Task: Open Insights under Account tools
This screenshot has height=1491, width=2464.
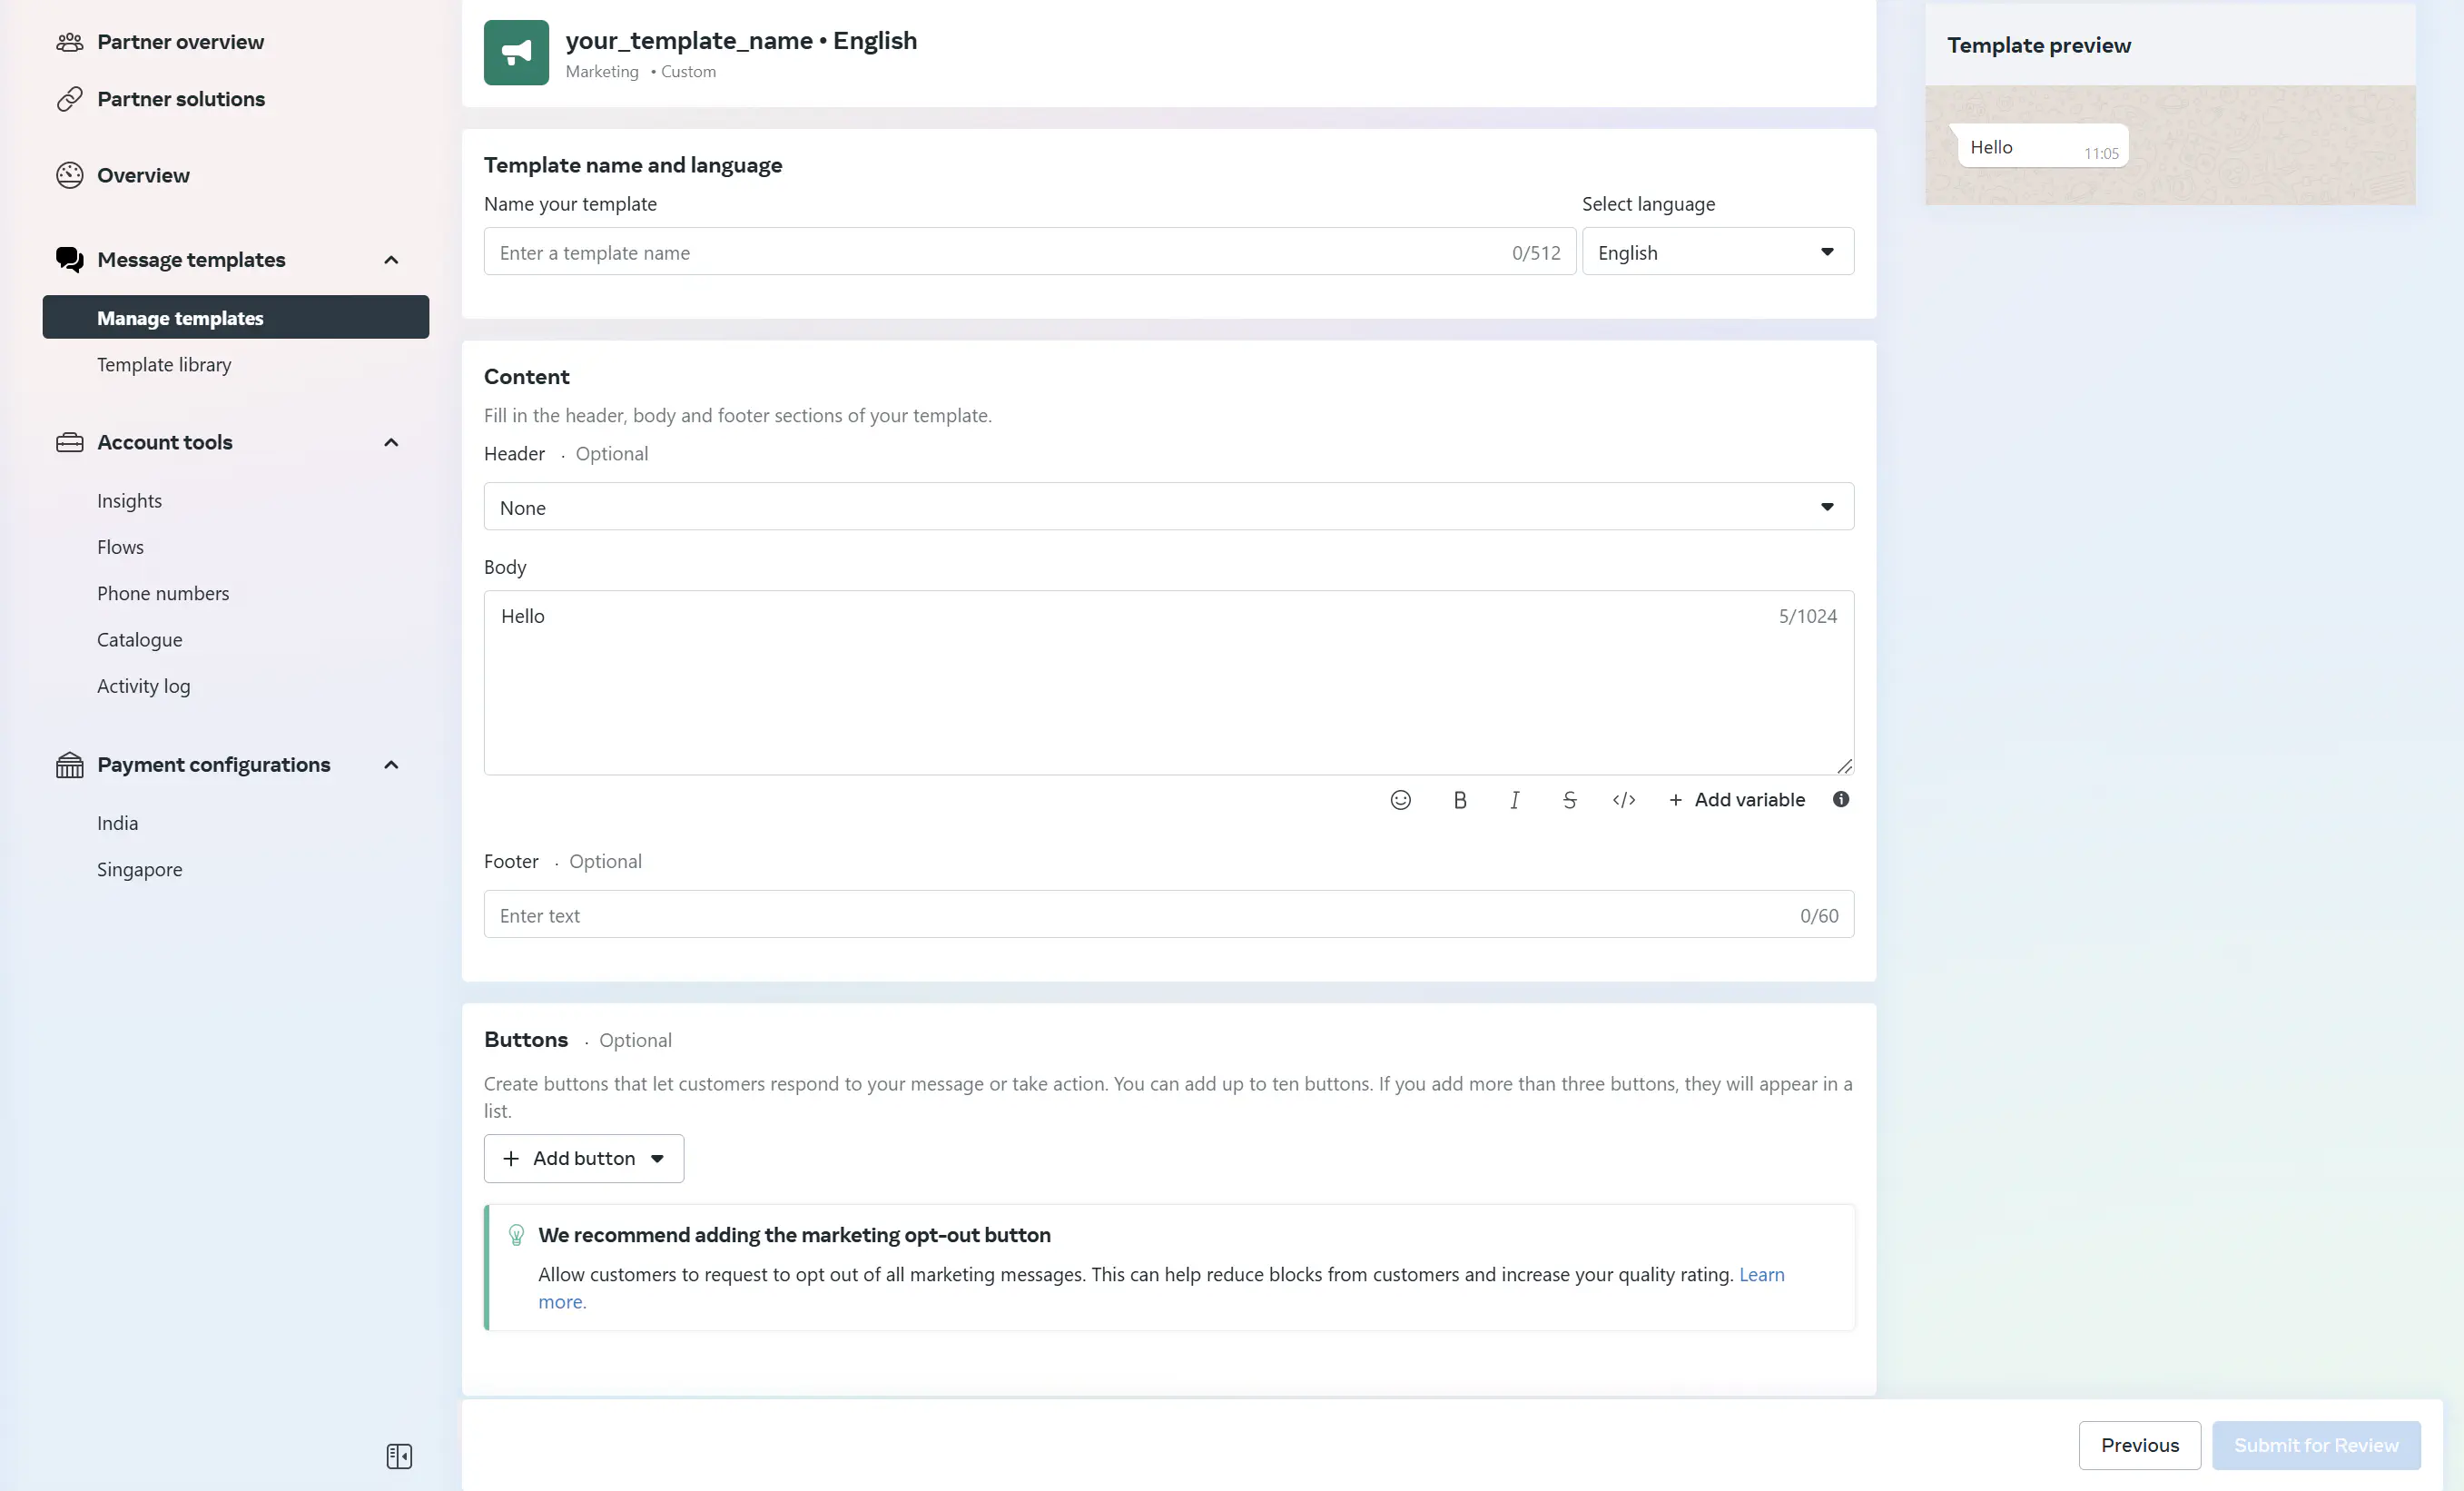Action: 129,501
